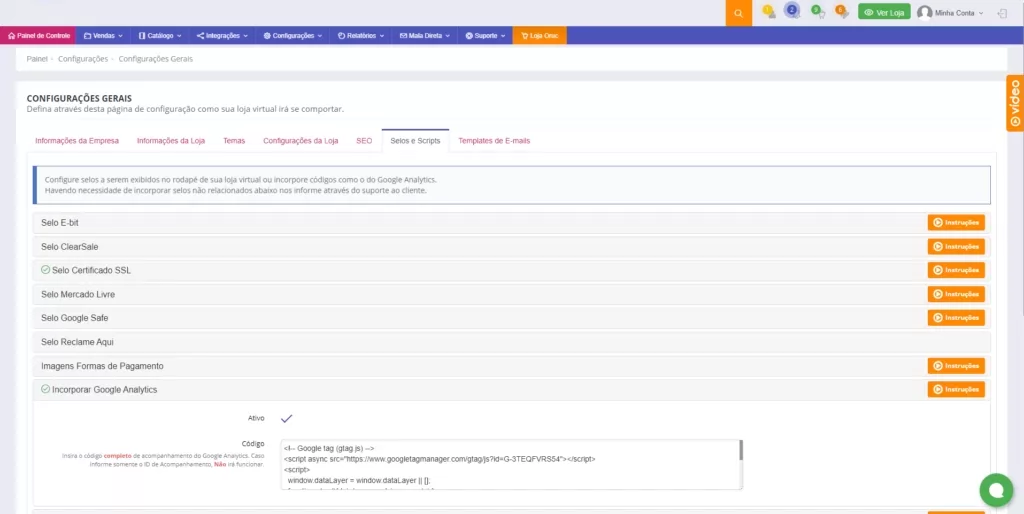Open Instruções for Selo E-bit
The width and height of the screenshot is (1024, 514).
coord(956,223)
